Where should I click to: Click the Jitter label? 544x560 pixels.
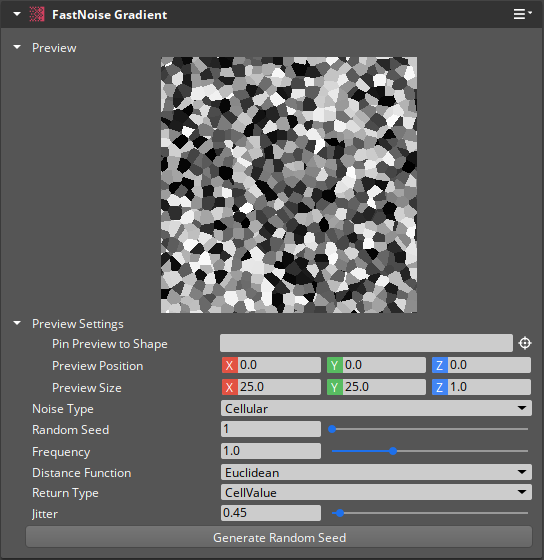point(45,514)
